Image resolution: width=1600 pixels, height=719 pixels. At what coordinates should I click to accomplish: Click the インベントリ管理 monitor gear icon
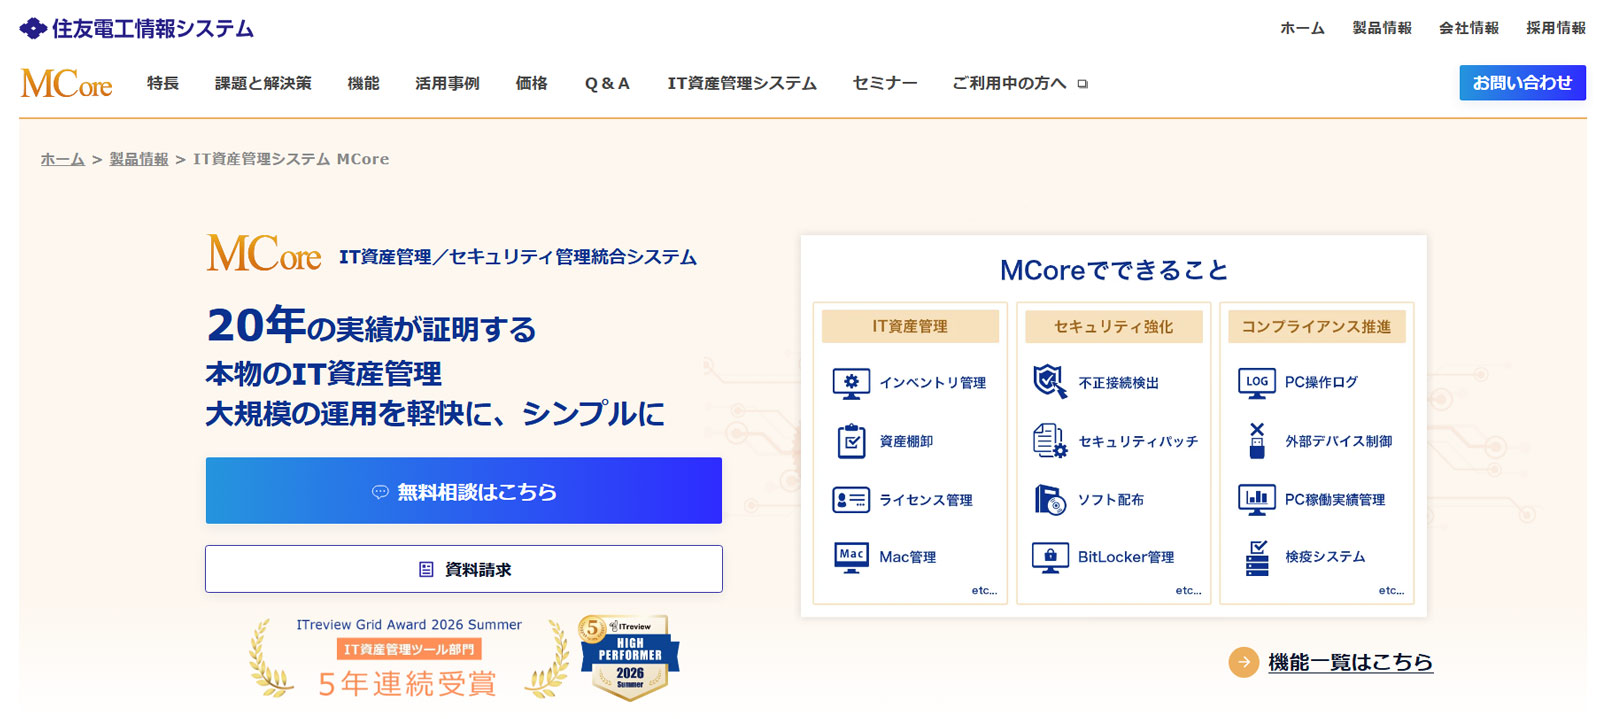(851, 383)
